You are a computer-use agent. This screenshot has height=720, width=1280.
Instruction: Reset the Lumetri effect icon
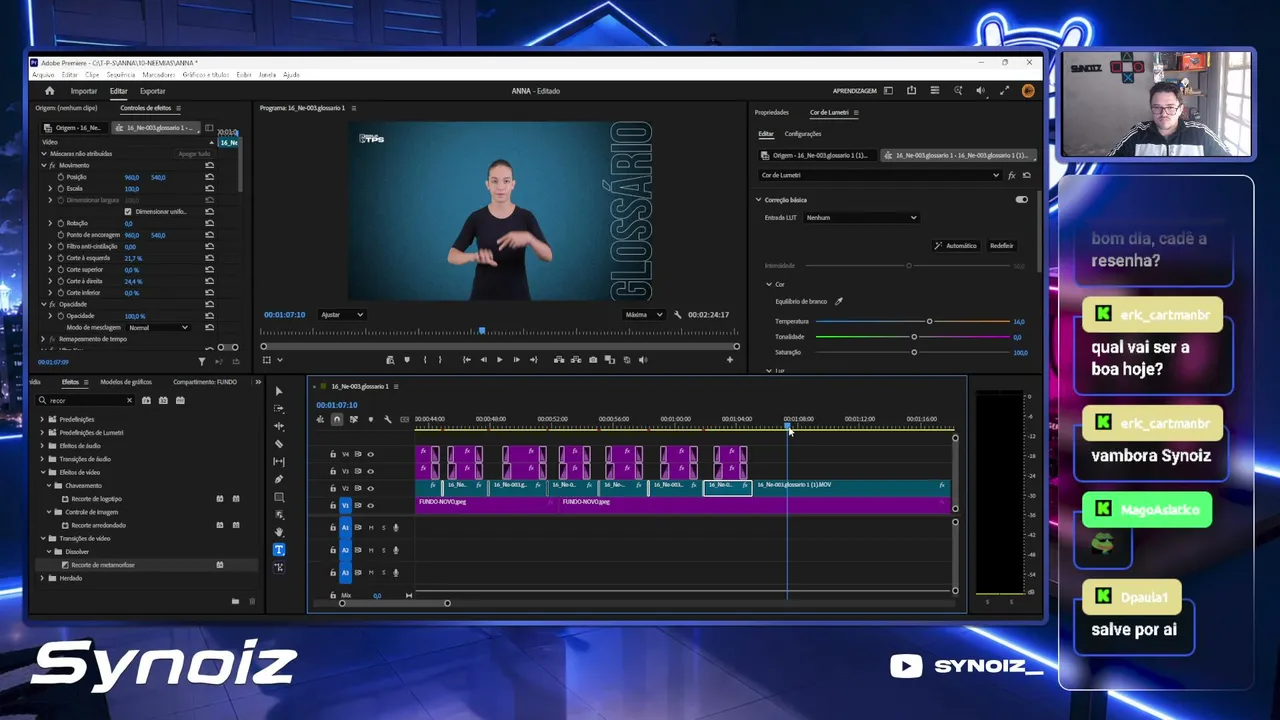(1027, 175)
